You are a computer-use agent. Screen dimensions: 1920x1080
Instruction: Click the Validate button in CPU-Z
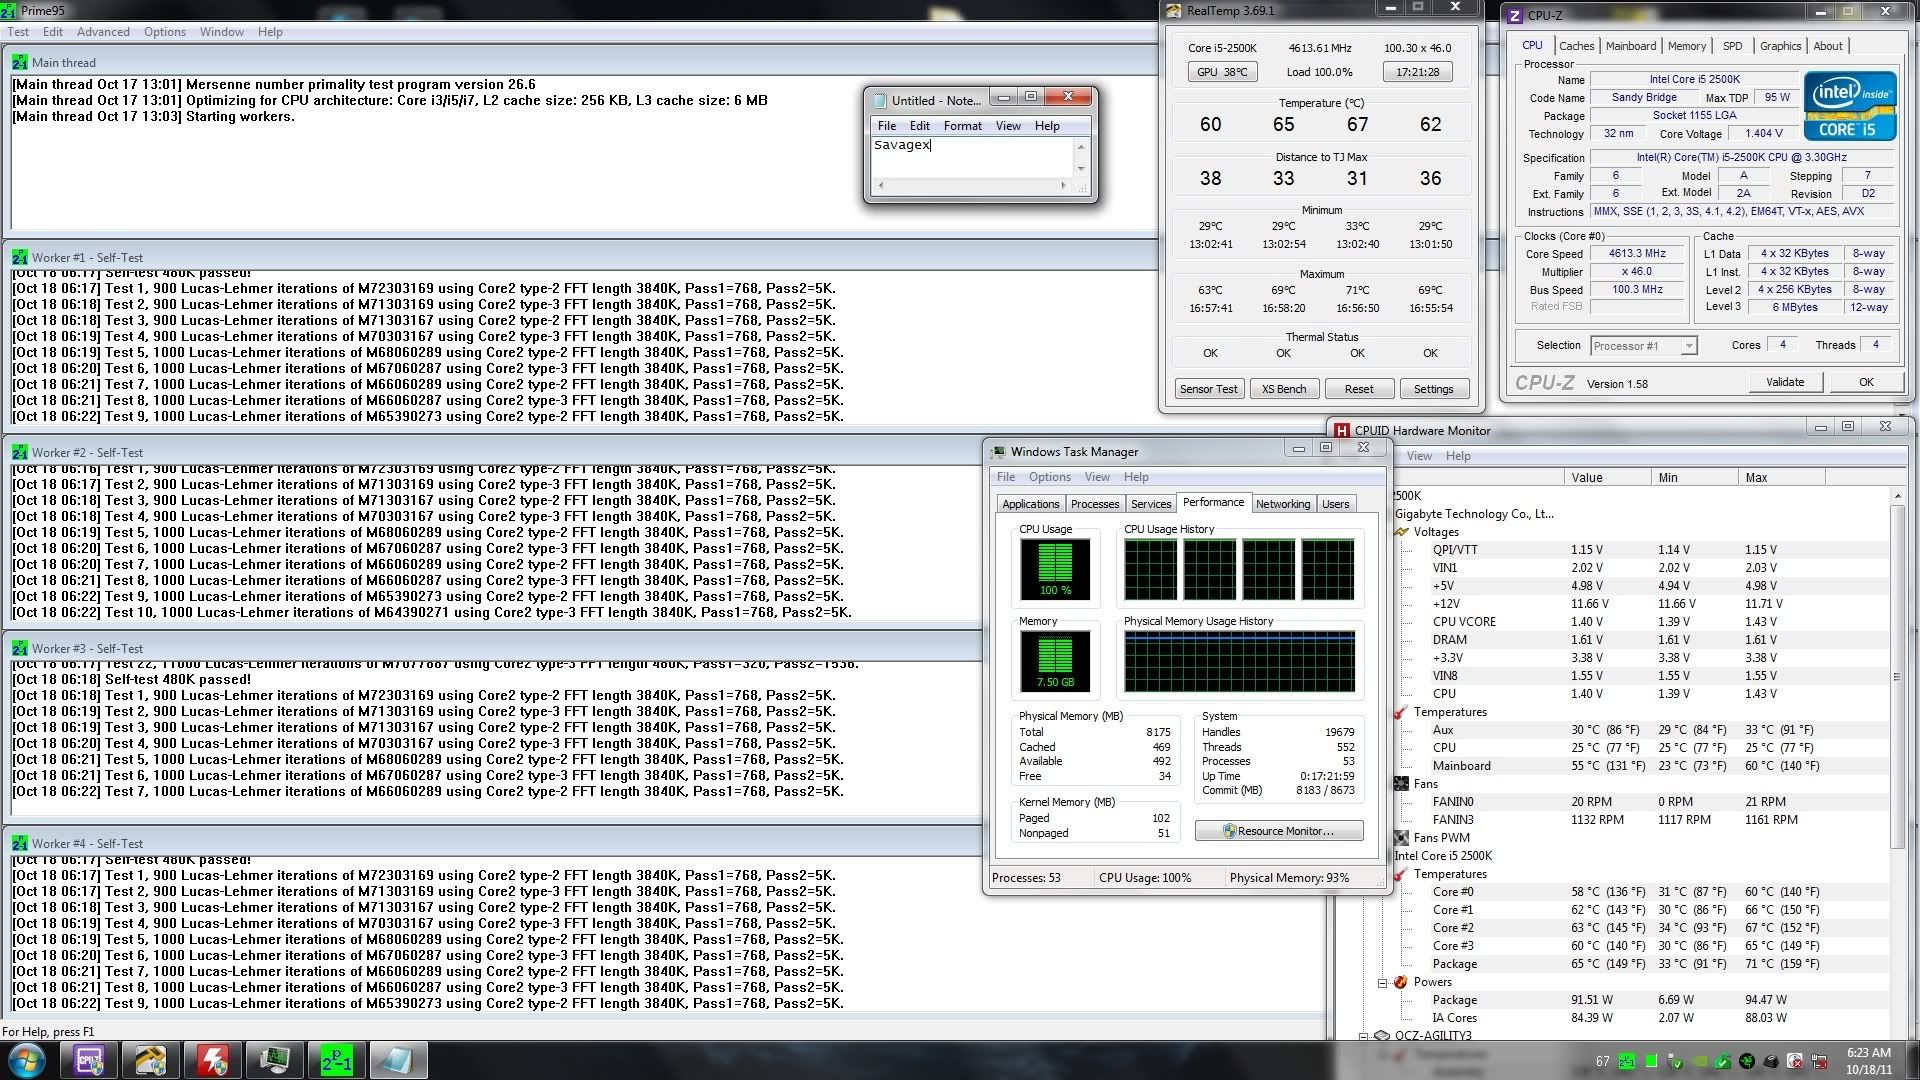(x=1785, y=382)
